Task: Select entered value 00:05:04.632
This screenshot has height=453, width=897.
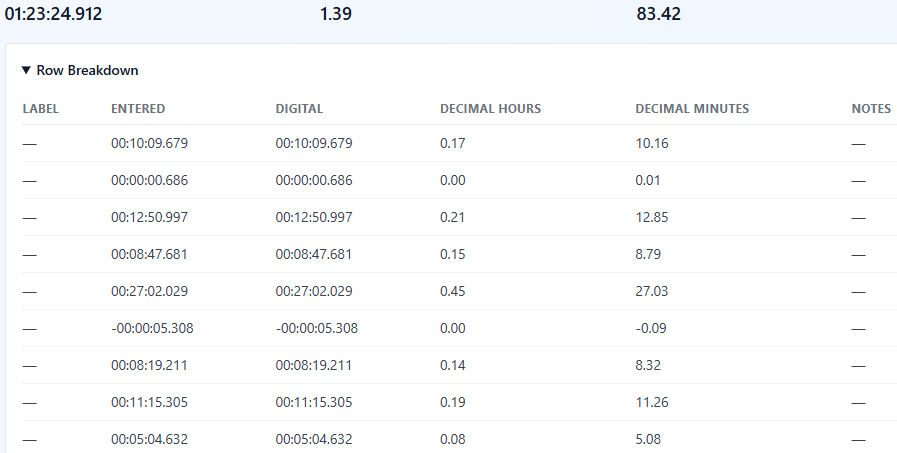Action: pyautogui.click(x=149, y=439)
